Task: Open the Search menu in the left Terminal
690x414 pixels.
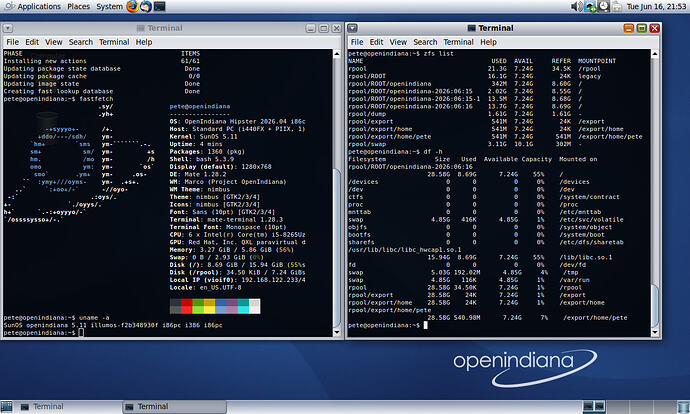Action: pos(81,42)
